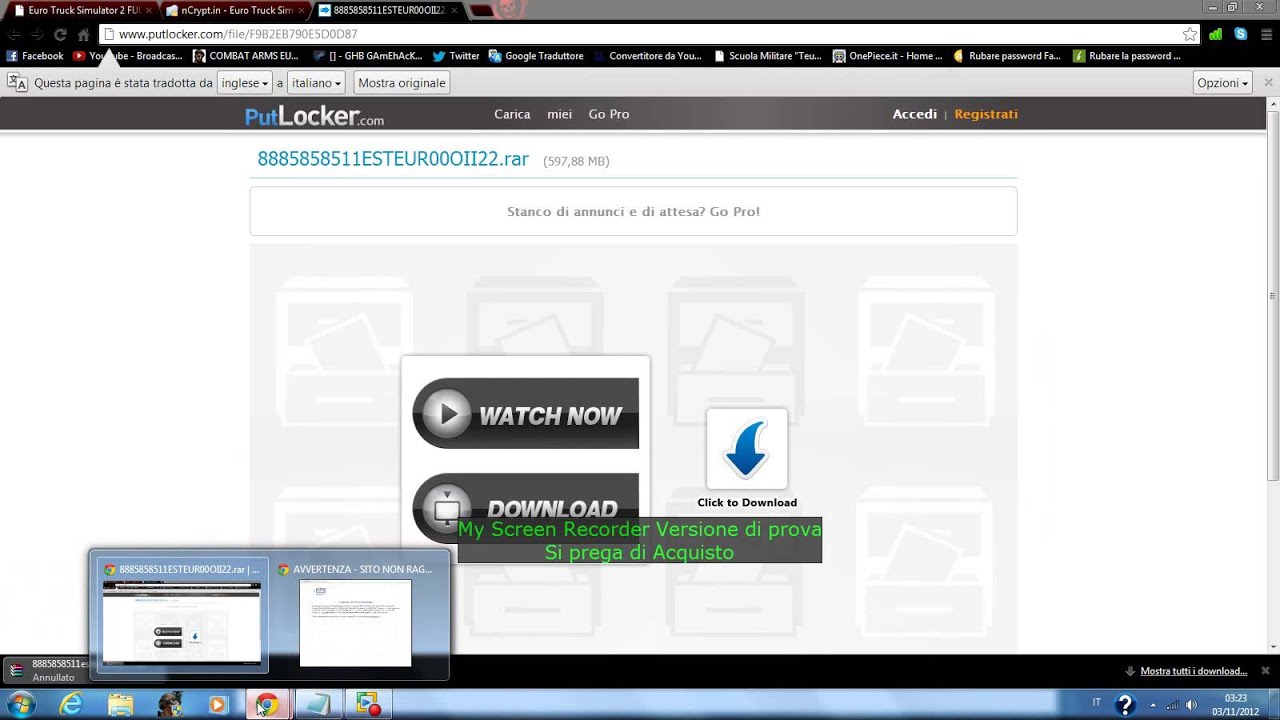Close the downloads bar
This screenshot has height=720, width=1280.
coord(1265,671)
